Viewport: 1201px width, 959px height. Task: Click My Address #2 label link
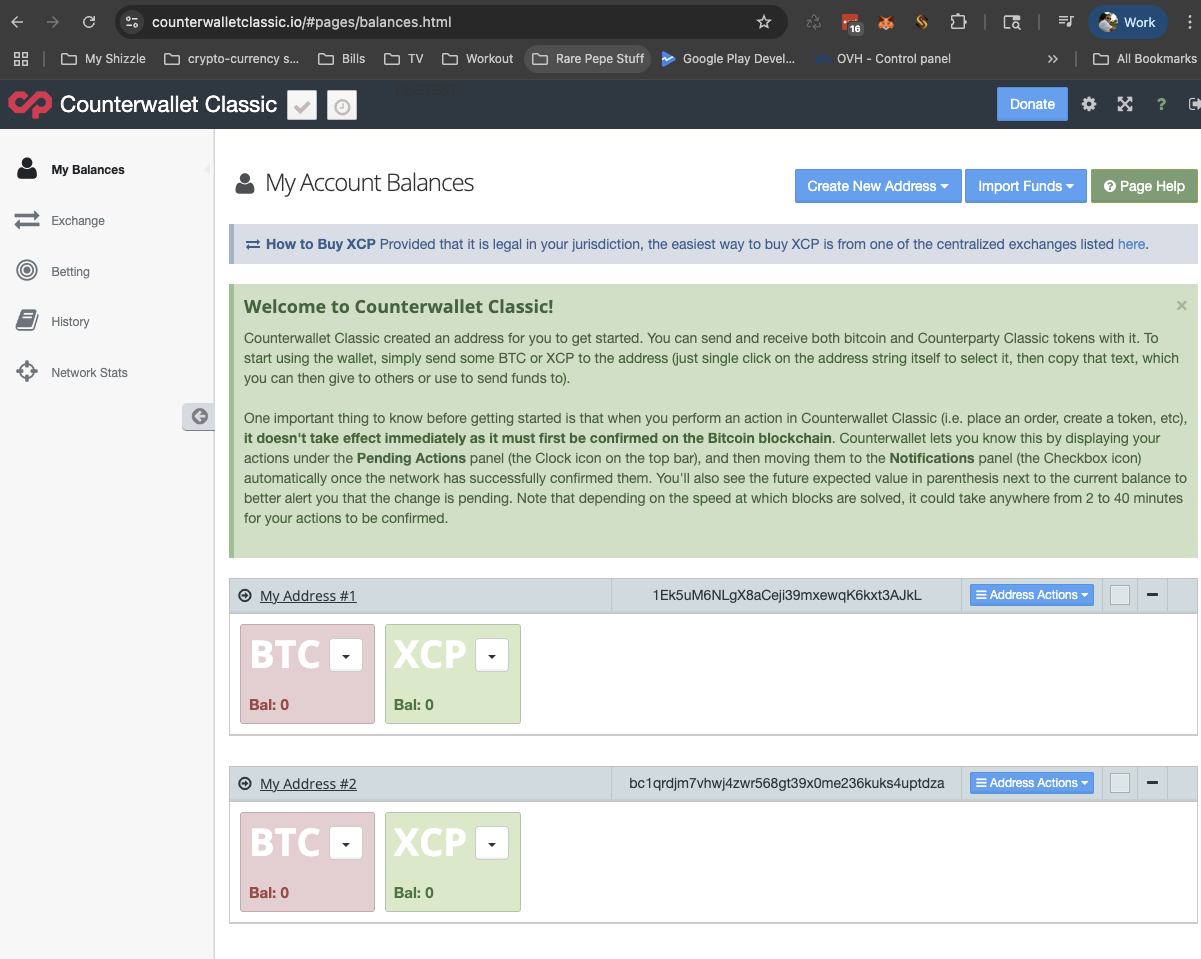308,784
